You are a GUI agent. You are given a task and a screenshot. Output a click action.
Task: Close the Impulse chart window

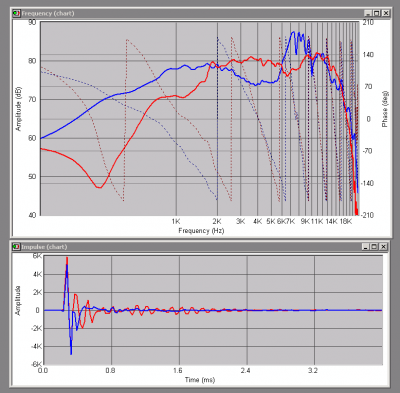[383, 247]
